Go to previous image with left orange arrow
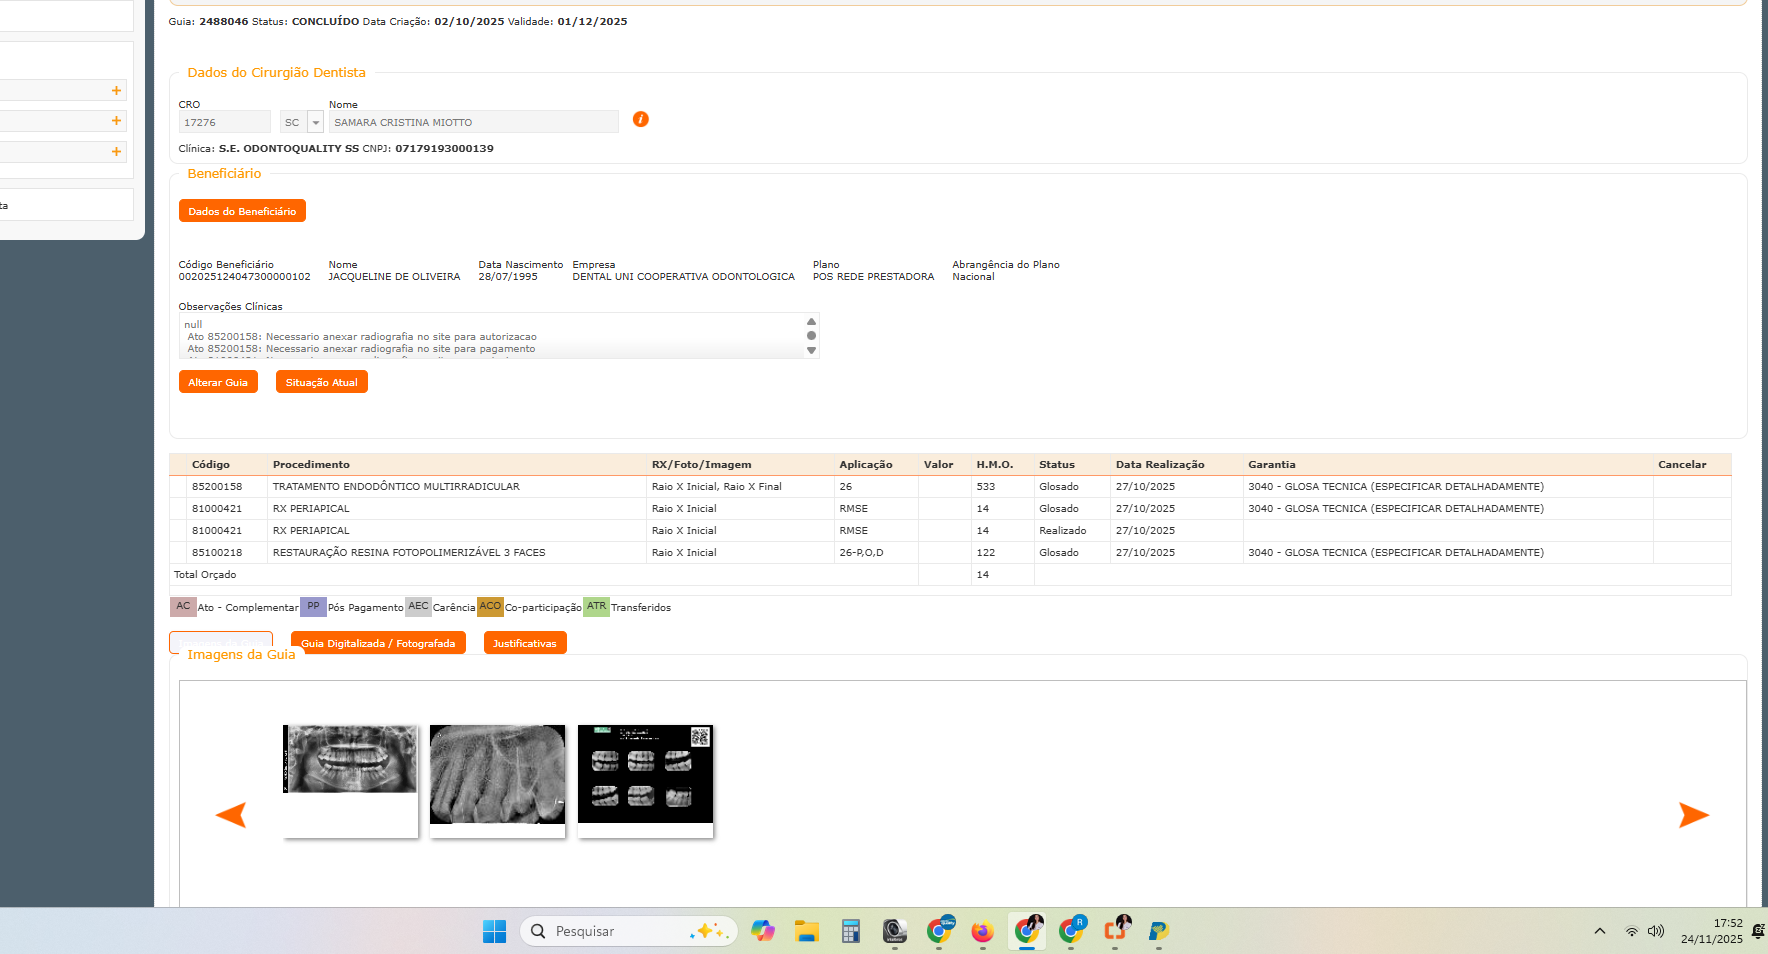Screen dimensions: 1768x954 click(231, 815)
